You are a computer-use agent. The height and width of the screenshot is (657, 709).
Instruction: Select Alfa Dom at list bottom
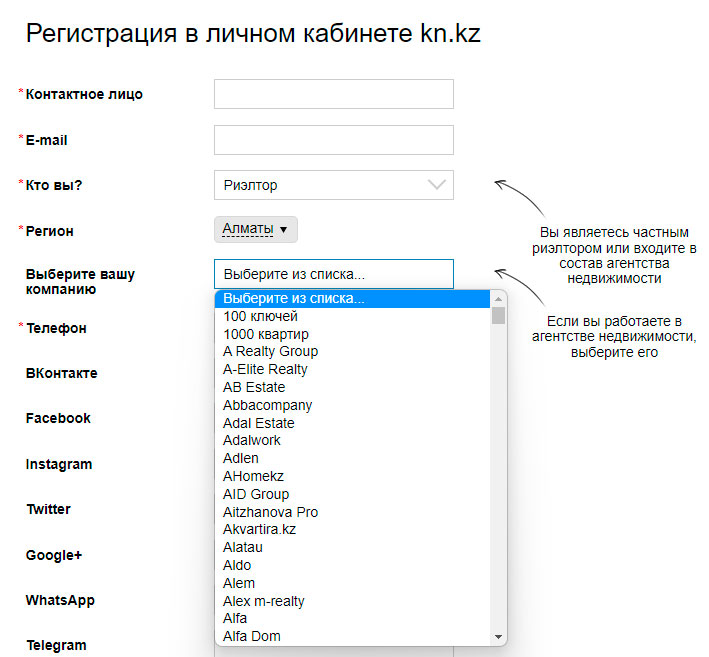pos(251,636)
